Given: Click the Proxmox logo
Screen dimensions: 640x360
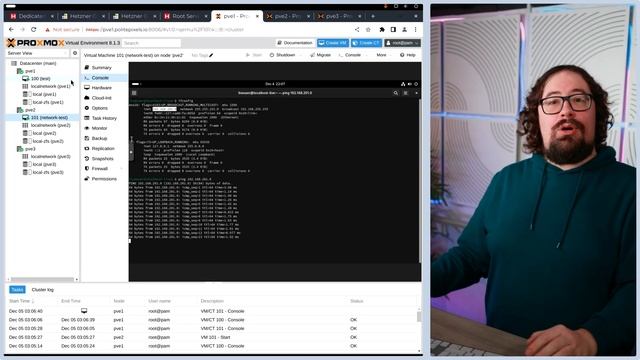Looking at the screenshot, I should pyautogui.click(x=36, y=42).
